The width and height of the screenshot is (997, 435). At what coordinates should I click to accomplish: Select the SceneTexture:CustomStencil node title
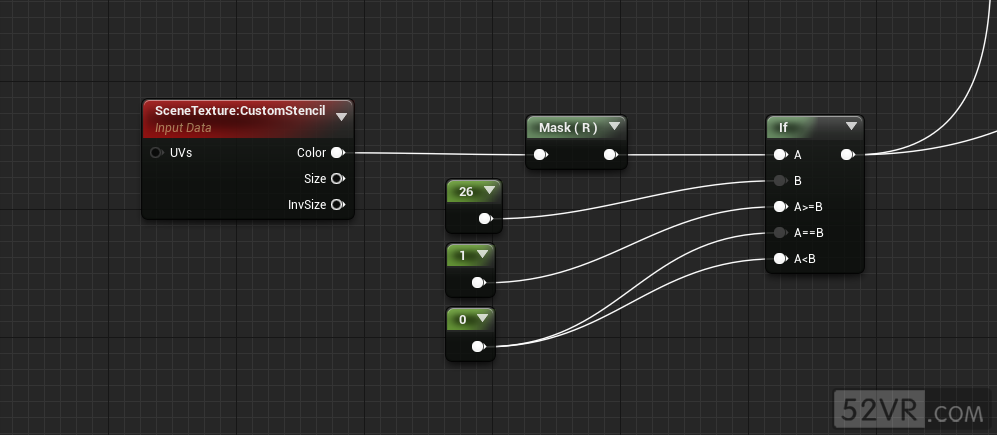click(240, 111)
